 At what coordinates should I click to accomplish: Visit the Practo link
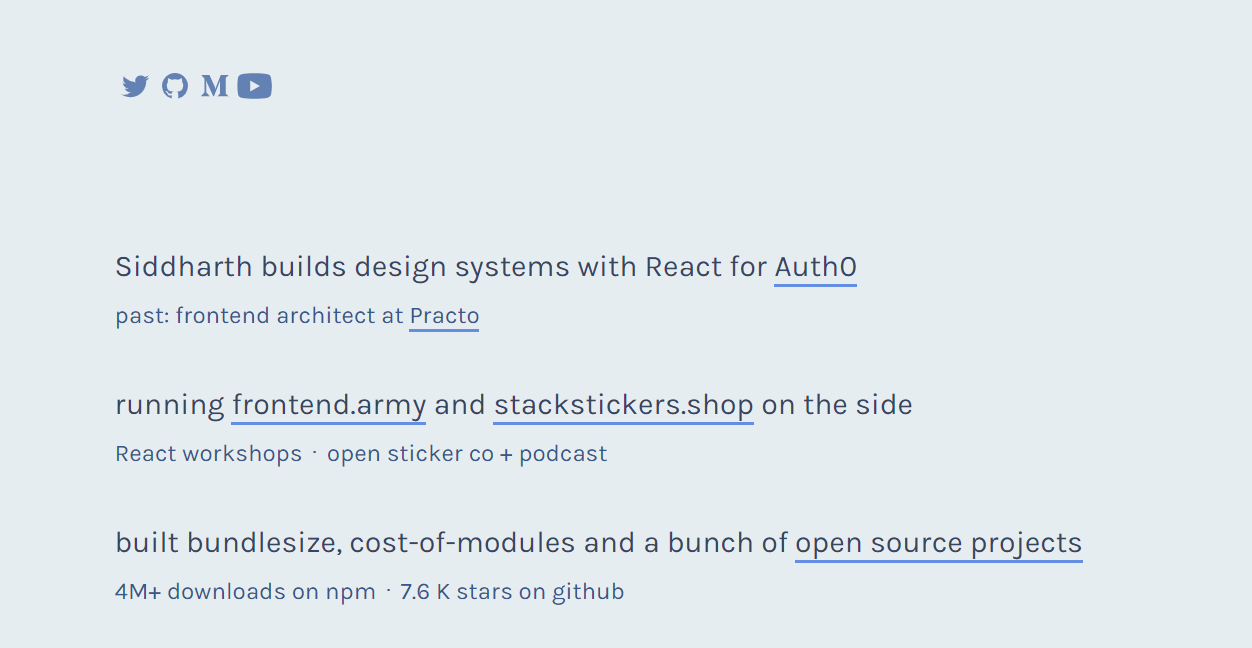tap(444, 316)
